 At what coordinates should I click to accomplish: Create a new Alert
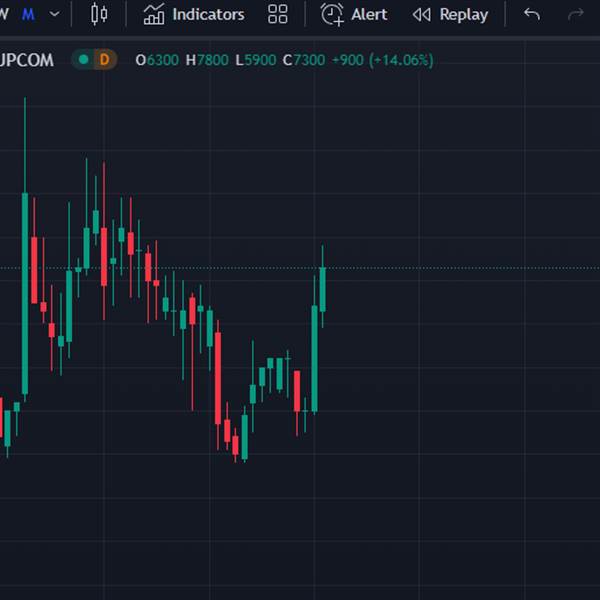point(354,15)
